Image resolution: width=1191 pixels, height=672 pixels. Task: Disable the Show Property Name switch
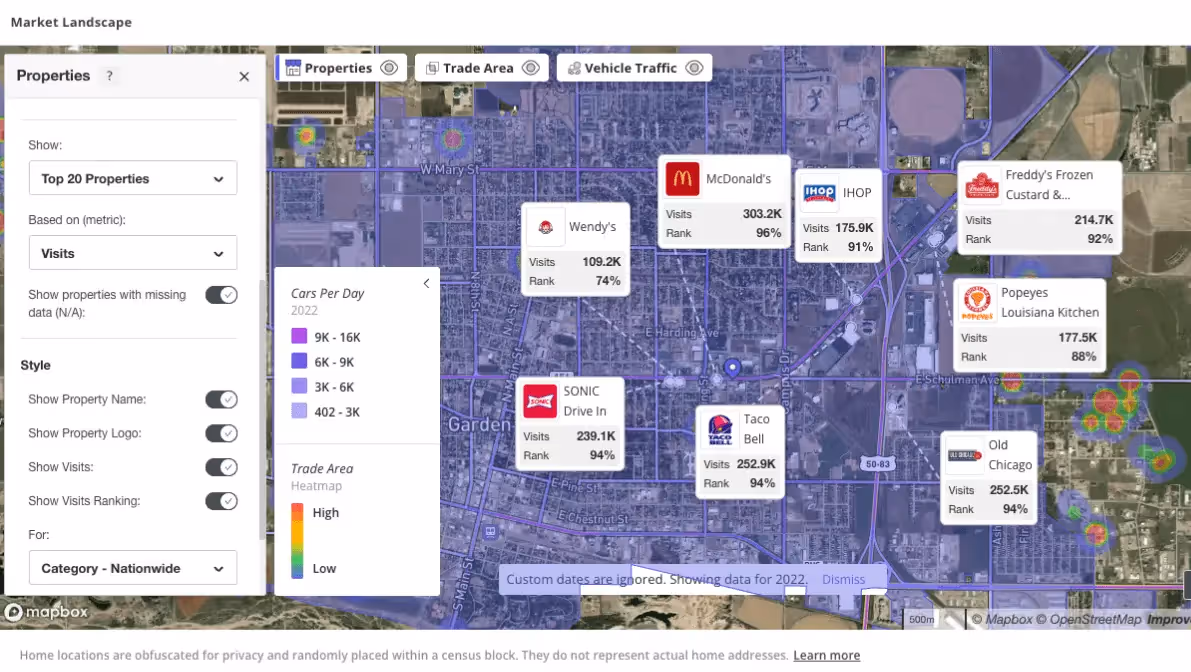221,399
